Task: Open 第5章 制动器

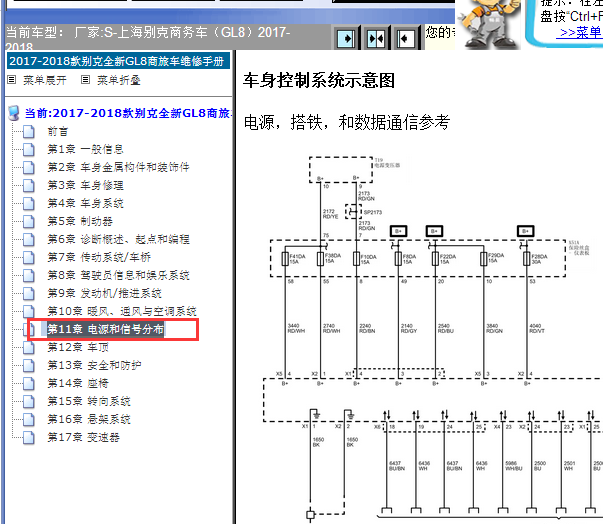Action: 80,221
